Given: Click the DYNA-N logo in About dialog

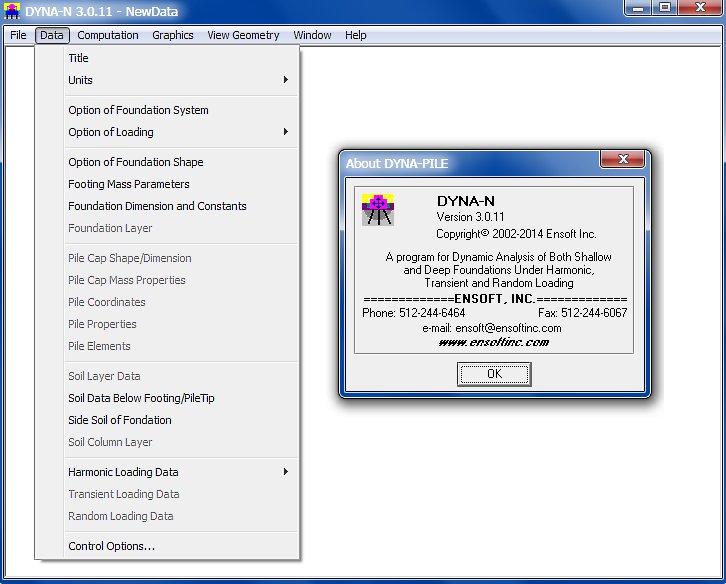Looking at the screenshot, I should 378,209.
